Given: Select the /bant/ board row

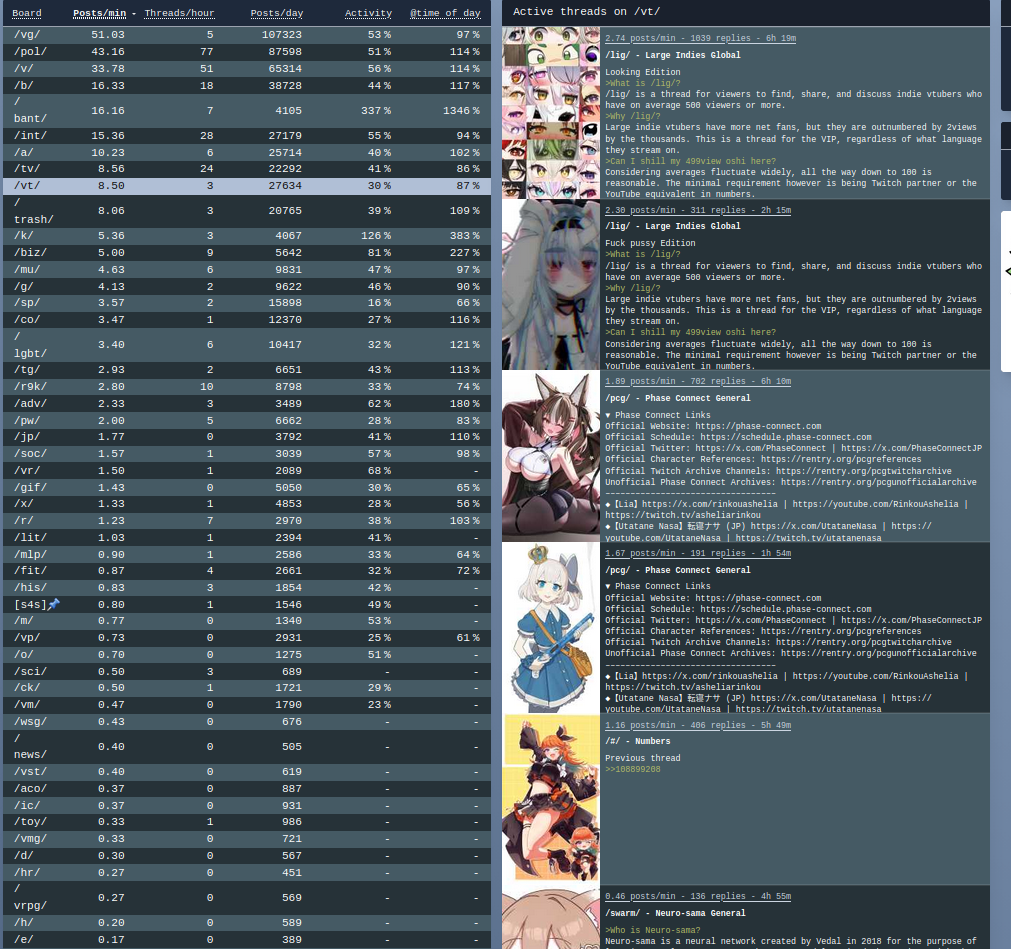Looking at the screenshot, I should (x=247, y=110).
